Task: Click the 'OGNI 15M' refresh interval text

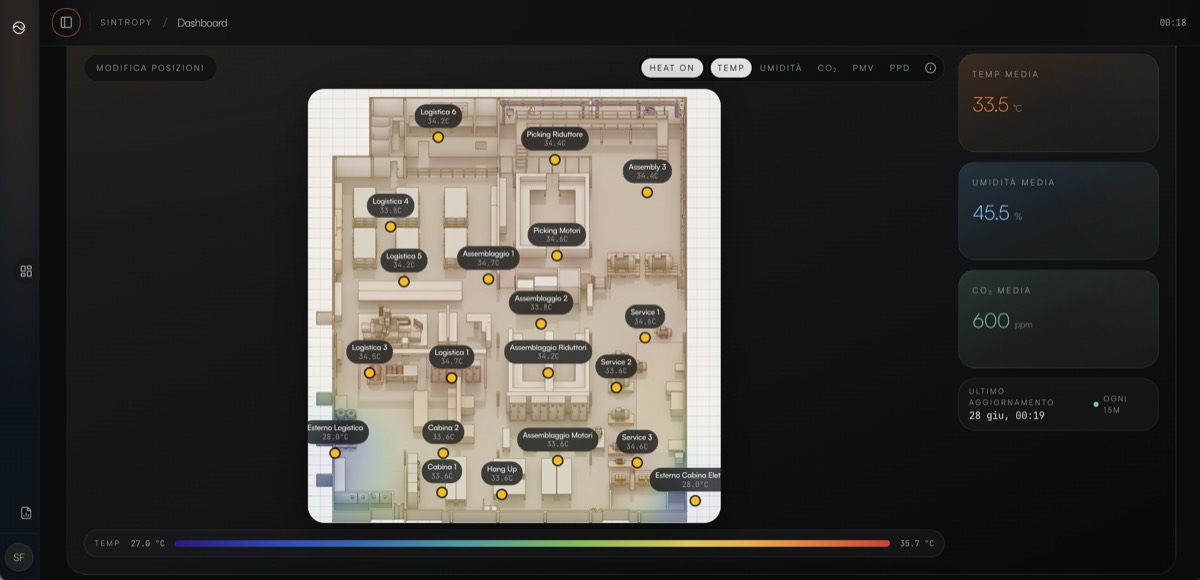Action: coord(1116,404)
